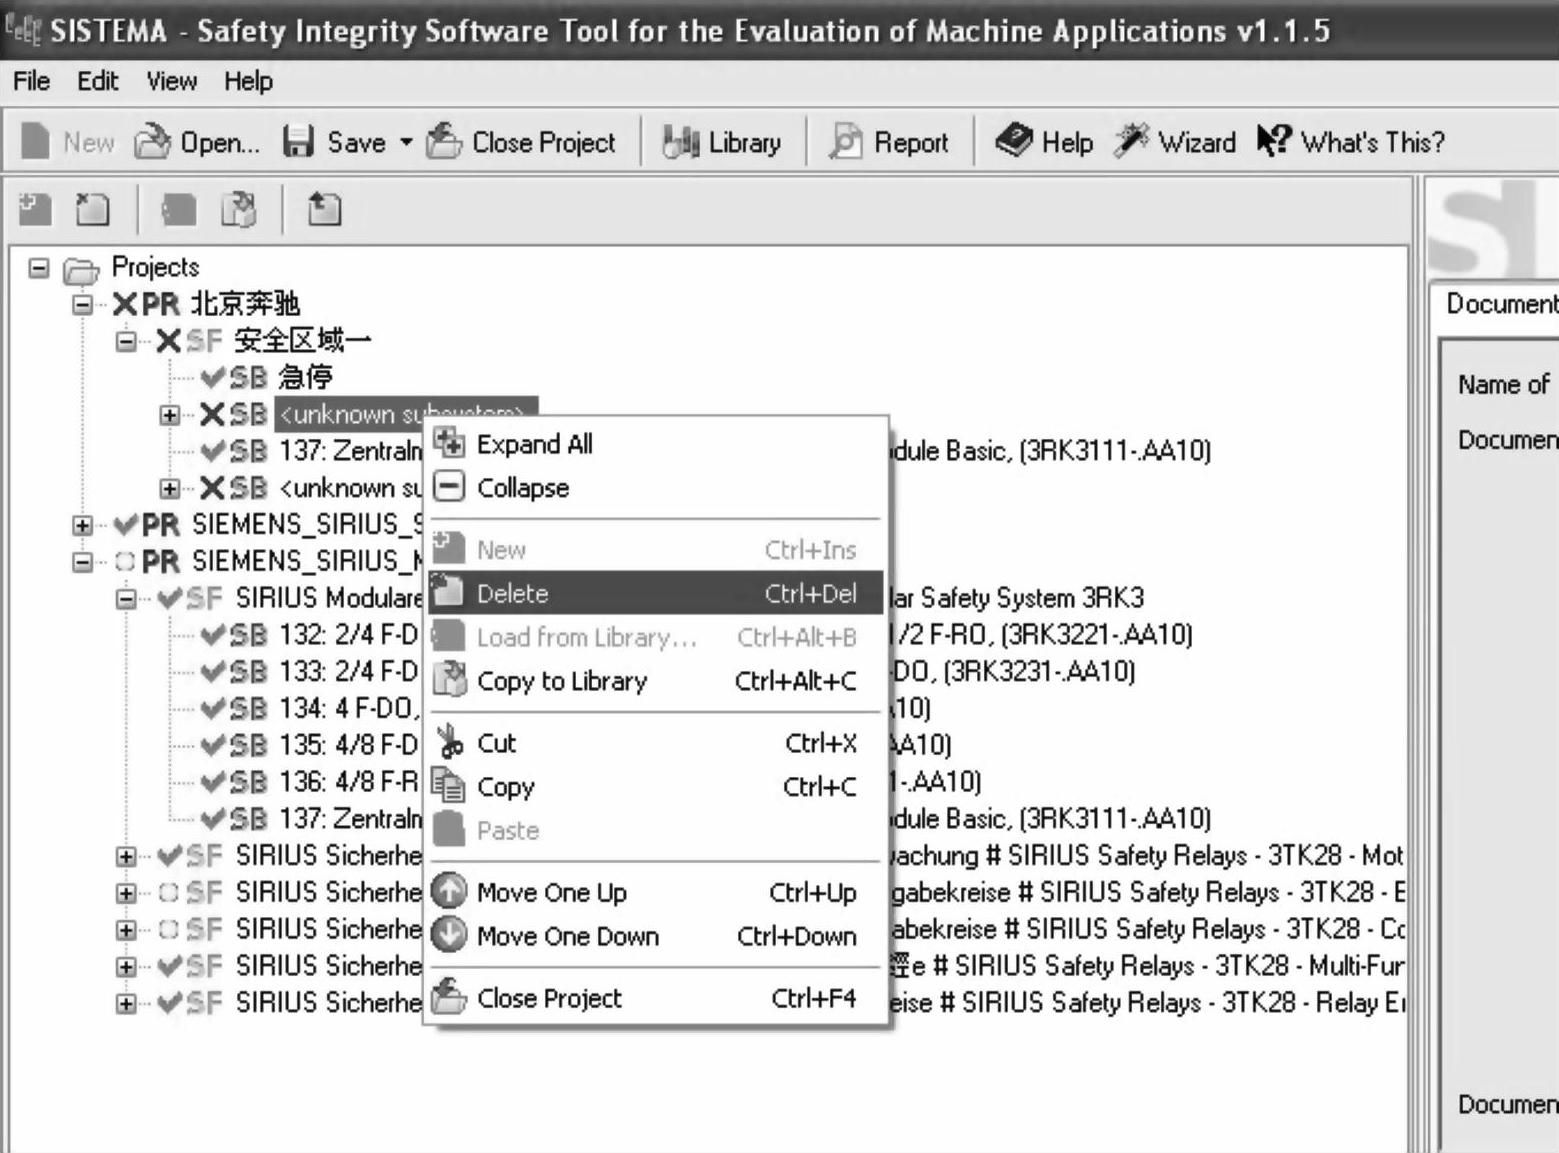This screenshot has width=1559, height=1153.
Task: Choose Copy to Library in the context menu
Action: [x=655, y=681]
